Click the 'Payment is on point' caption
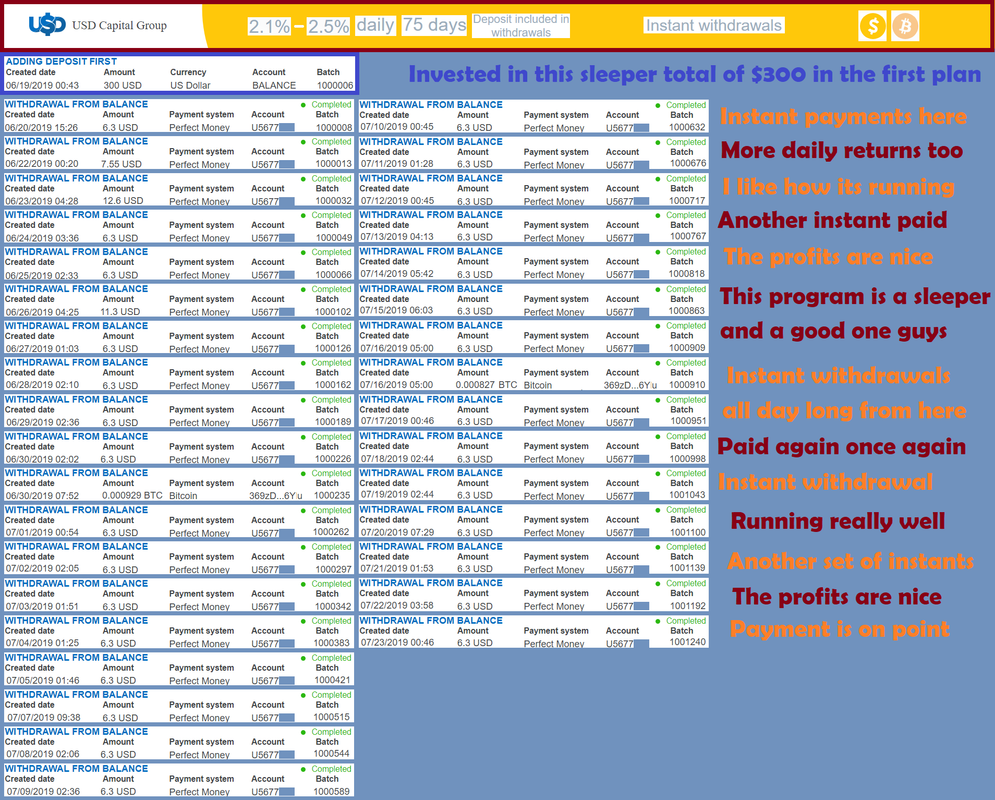The height and width of the screenshot is (800, 995). point(840,629)
